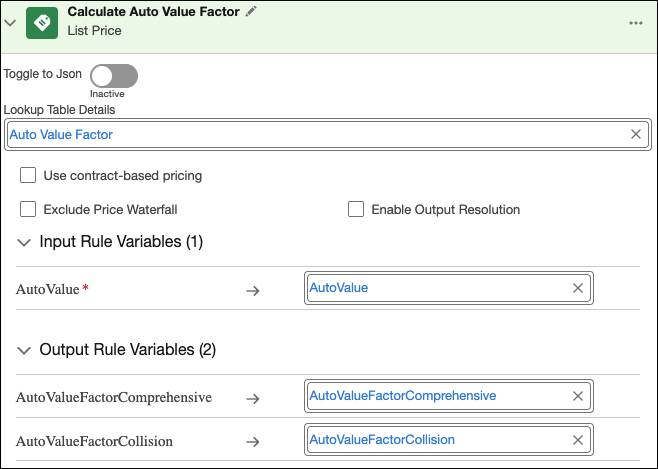Collapse Output Rule Variables section
The width and height of the screenshot is (658, 469).
(x=24, y=350)
